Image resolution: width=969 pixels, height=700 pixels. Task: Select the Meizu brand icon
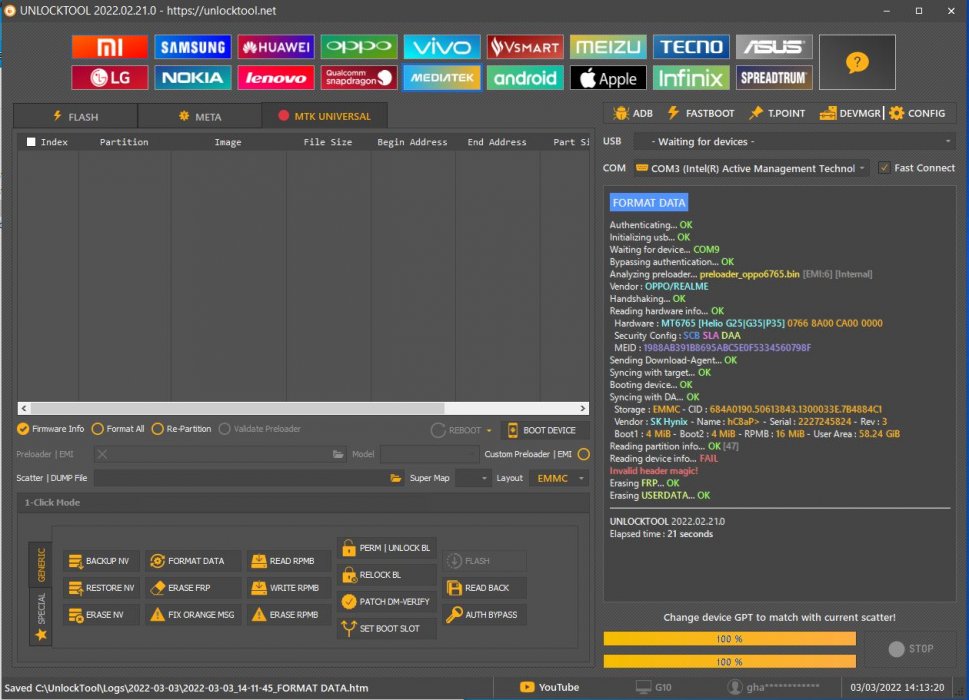click(x=608, y=47)
